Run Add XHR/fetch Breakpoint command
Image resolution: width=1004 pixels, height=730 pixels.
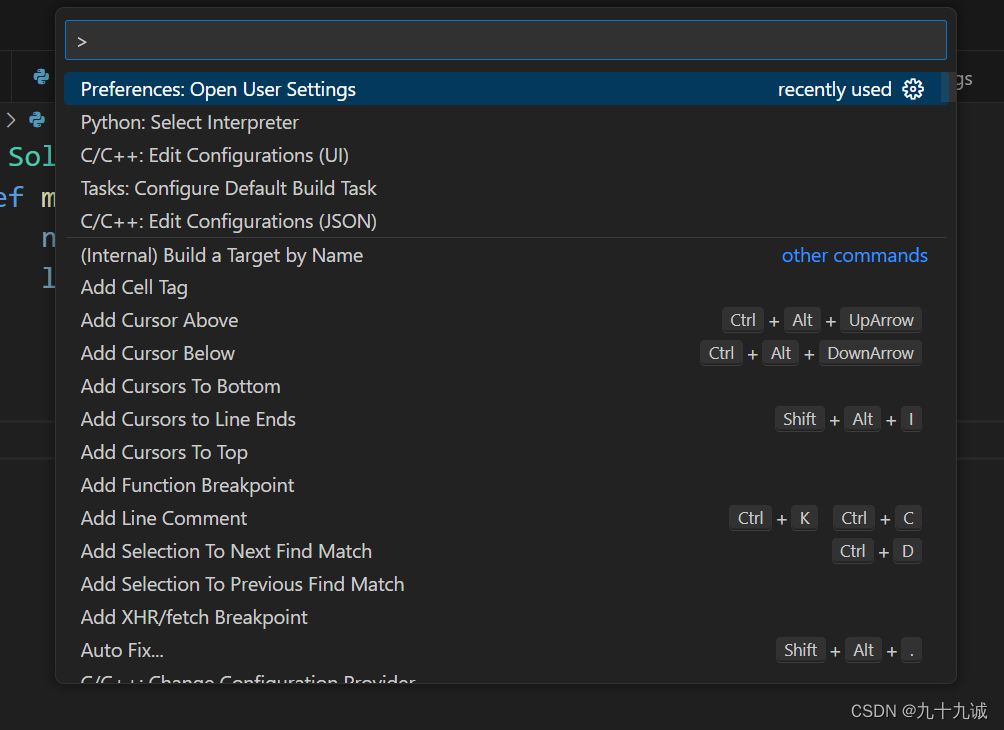(x=505, y=617)
